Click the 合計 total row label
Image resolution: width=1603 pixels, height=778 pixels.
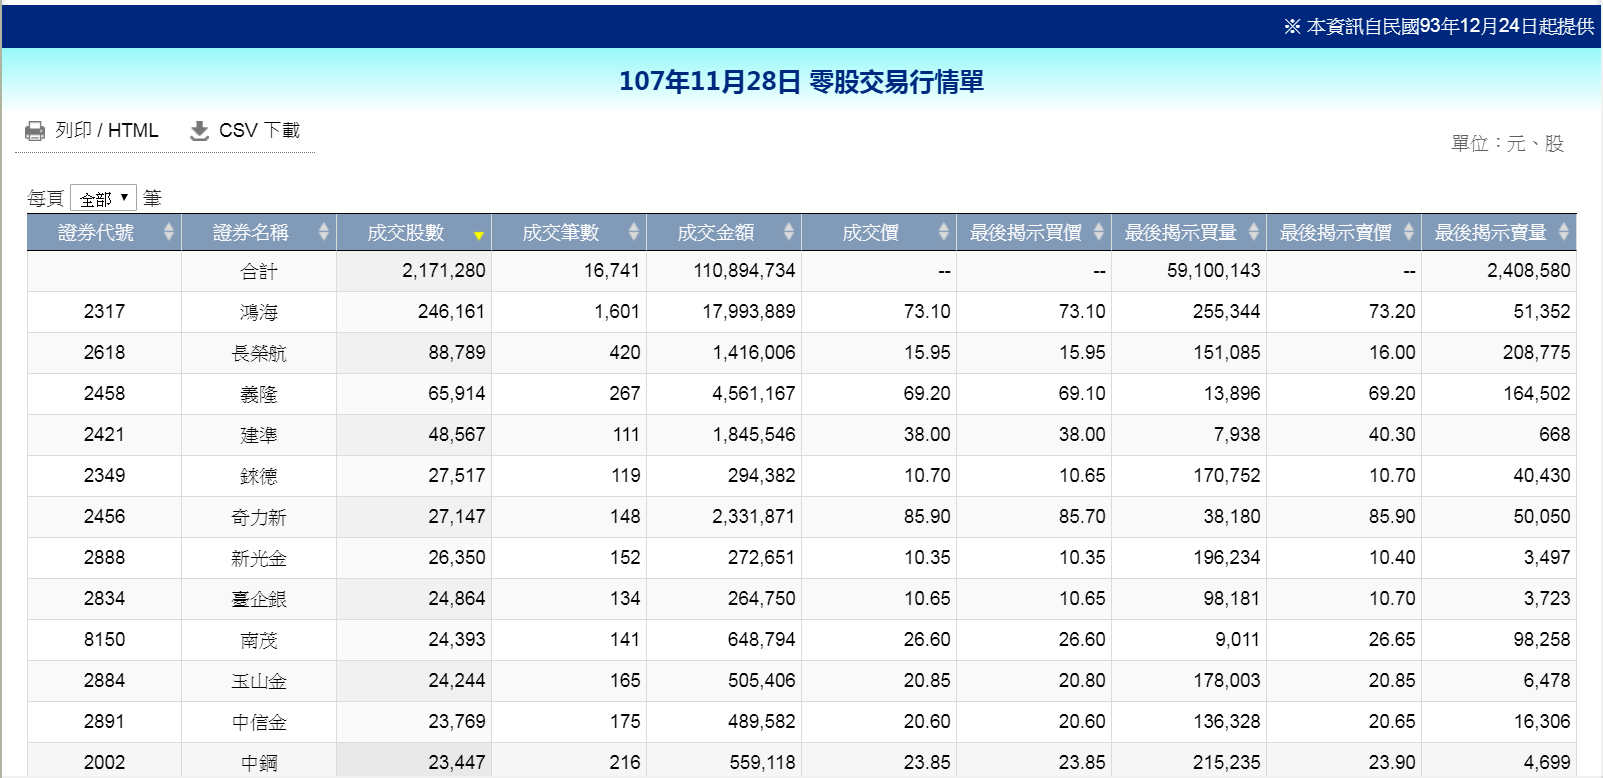tap(259, 271)
